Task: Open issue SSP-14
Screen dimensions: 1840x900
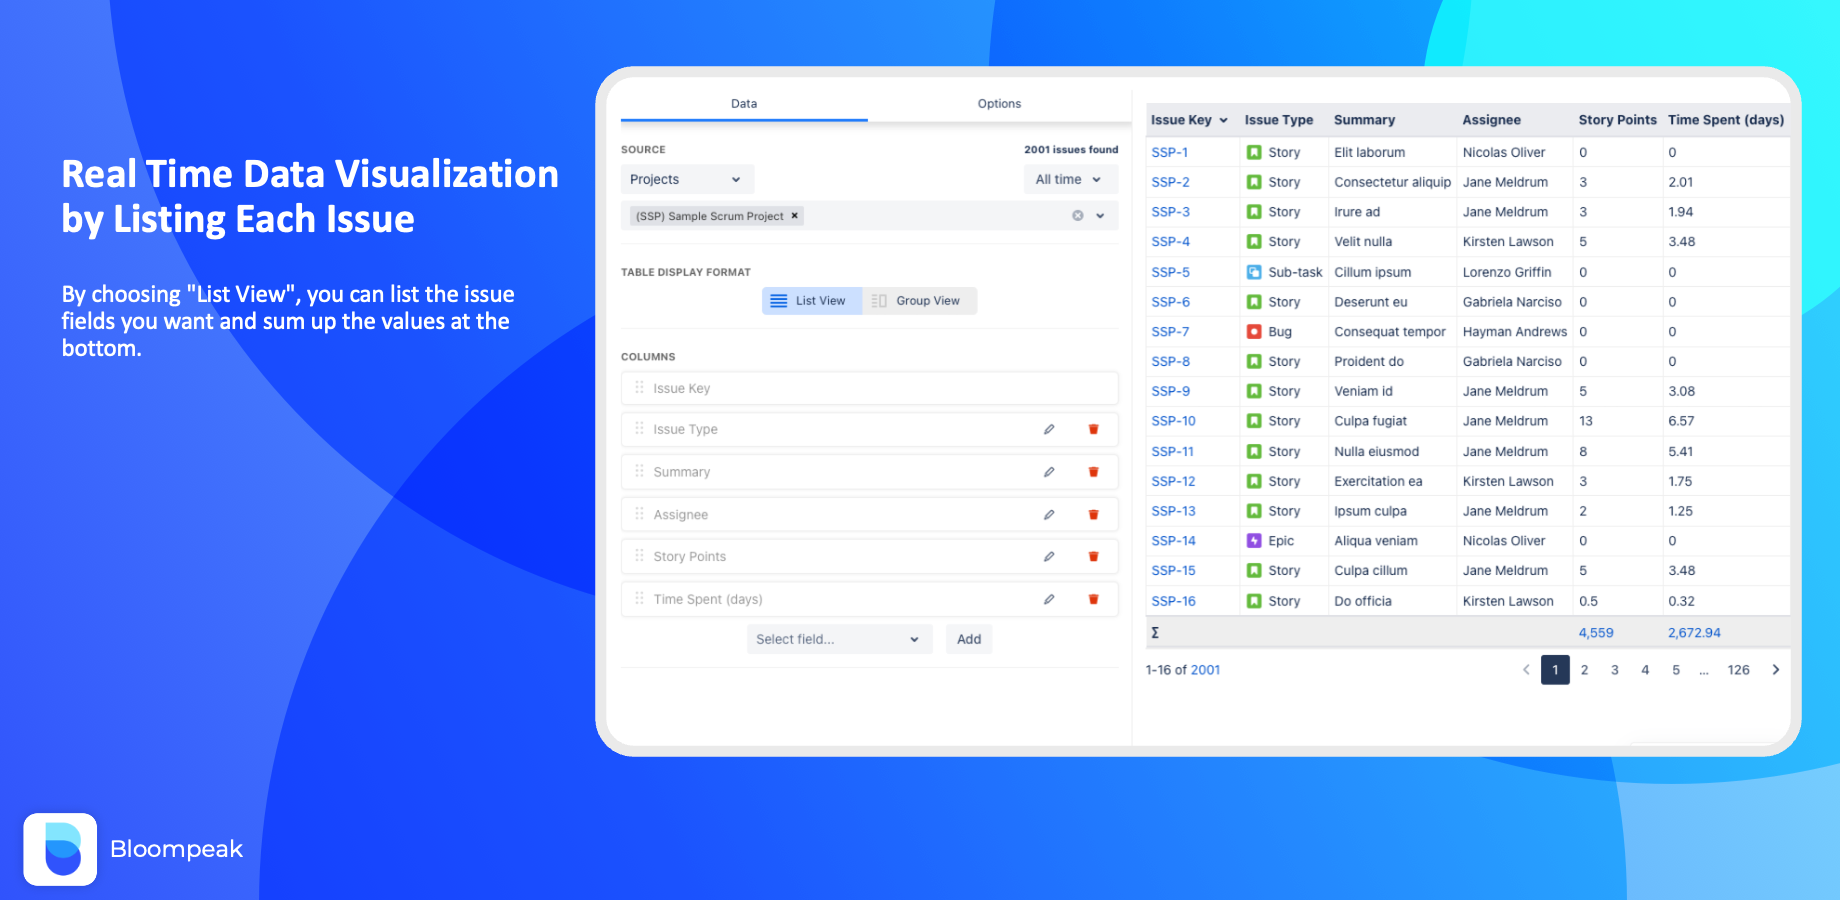Action: pos(1173,541)
